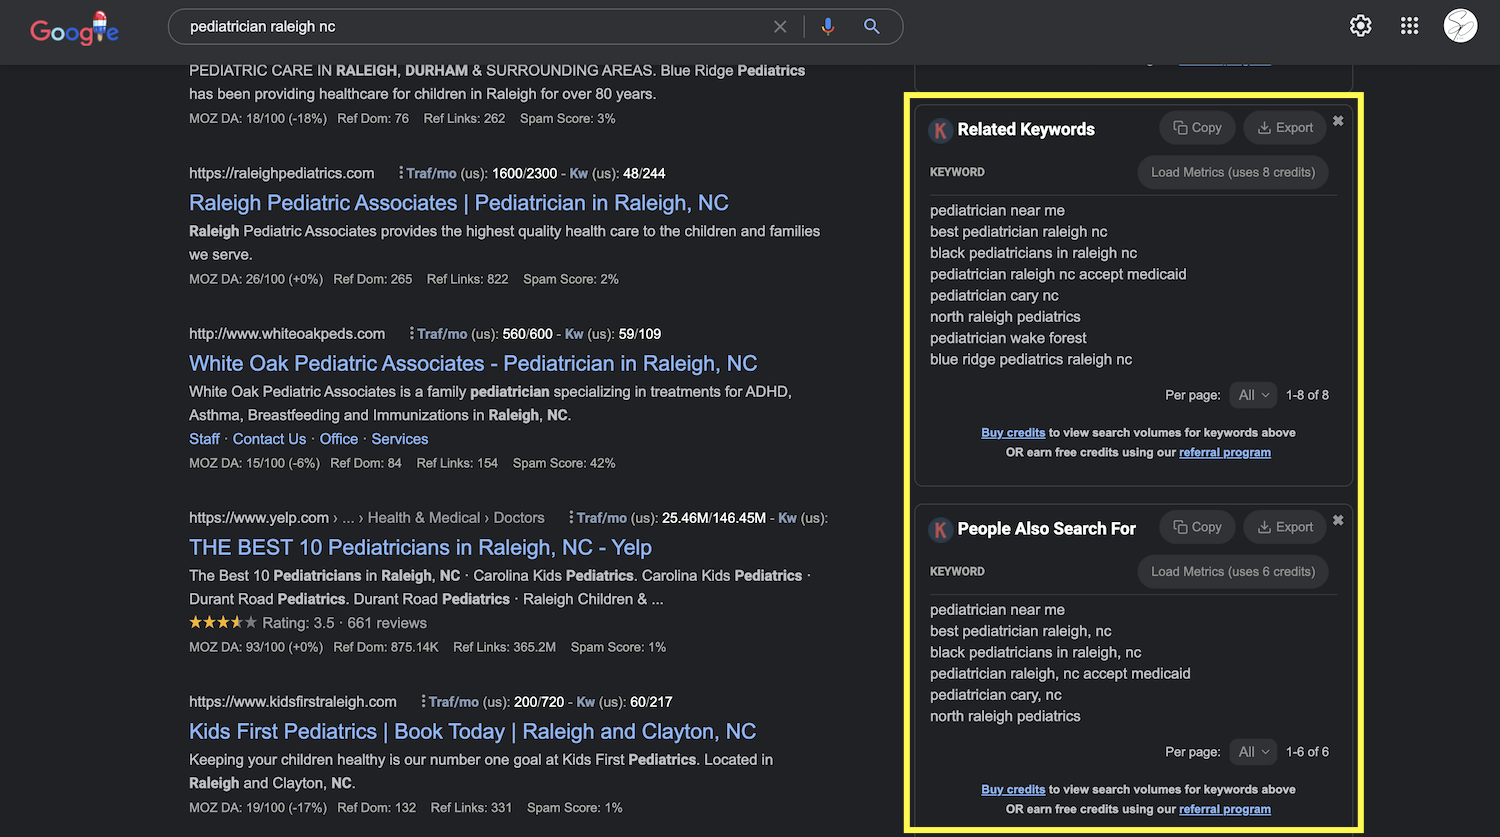Click Traf/mo link for raleighpediatrics.com
This screenshot has width=1500, height=837.
point(431,174)
